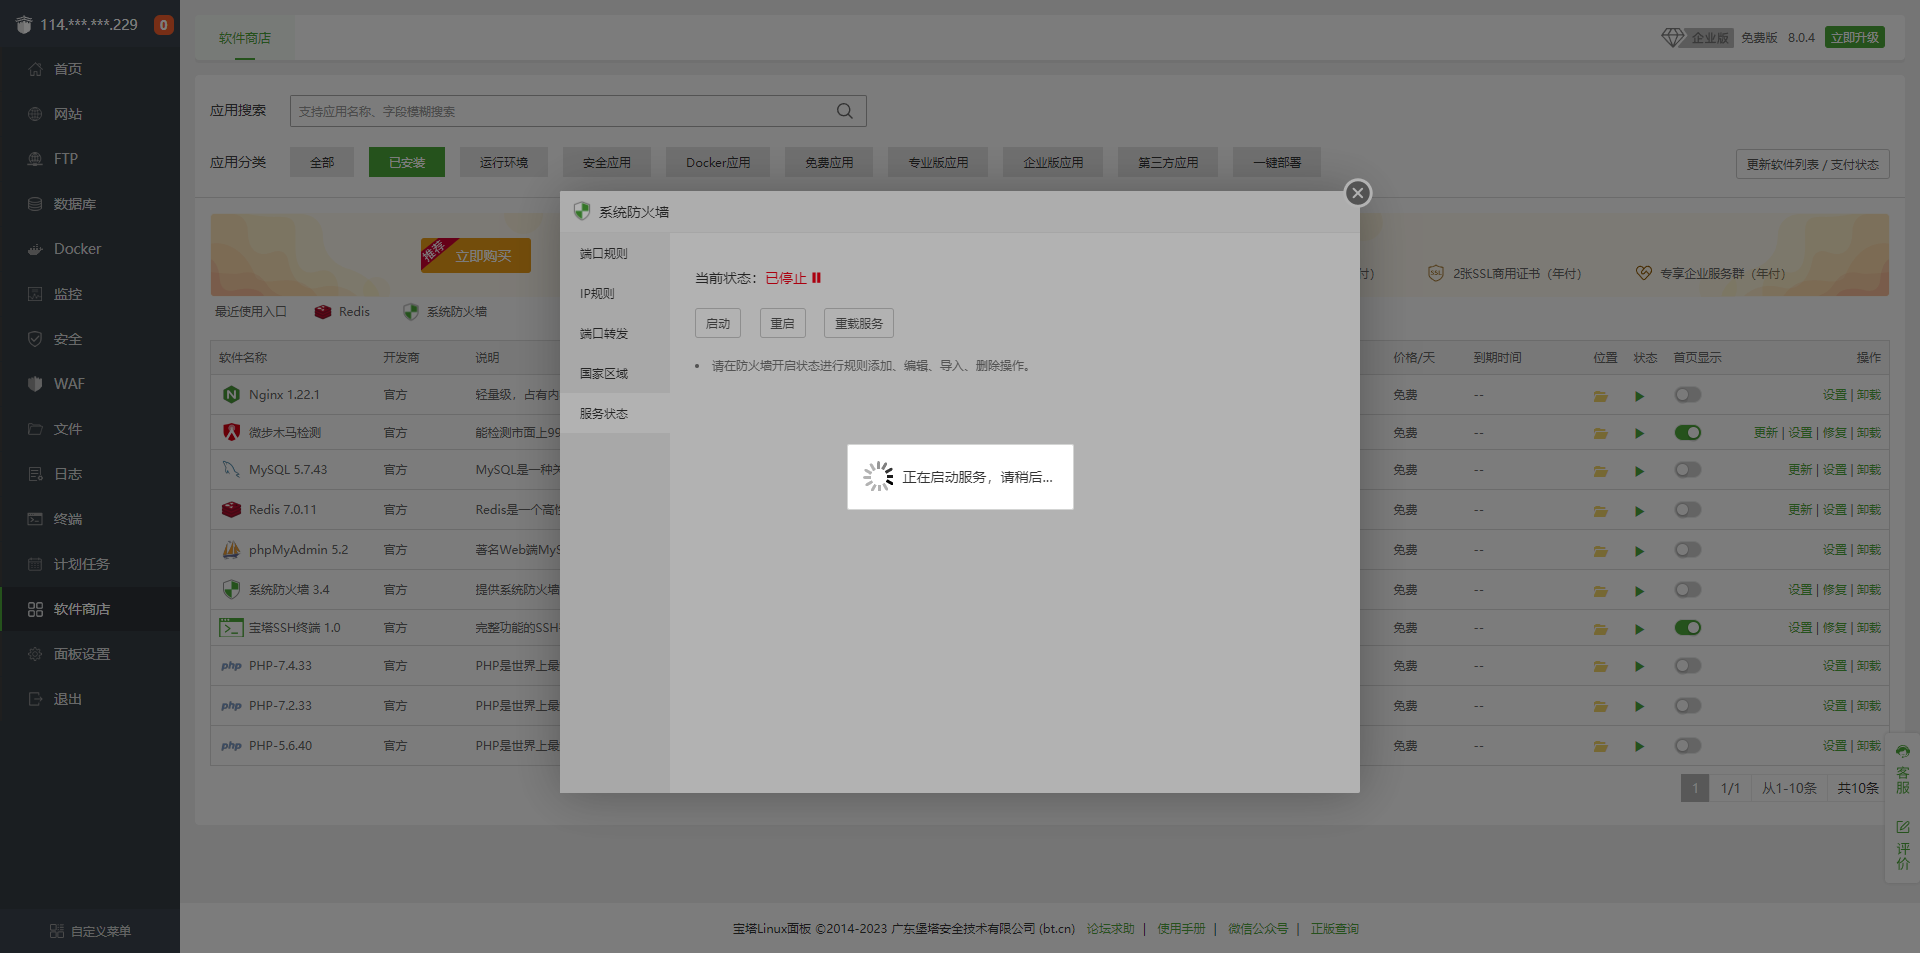Close the 系统防火墙 dialog
This screenshot has width=1920, height=953.
pos(1357,193)
